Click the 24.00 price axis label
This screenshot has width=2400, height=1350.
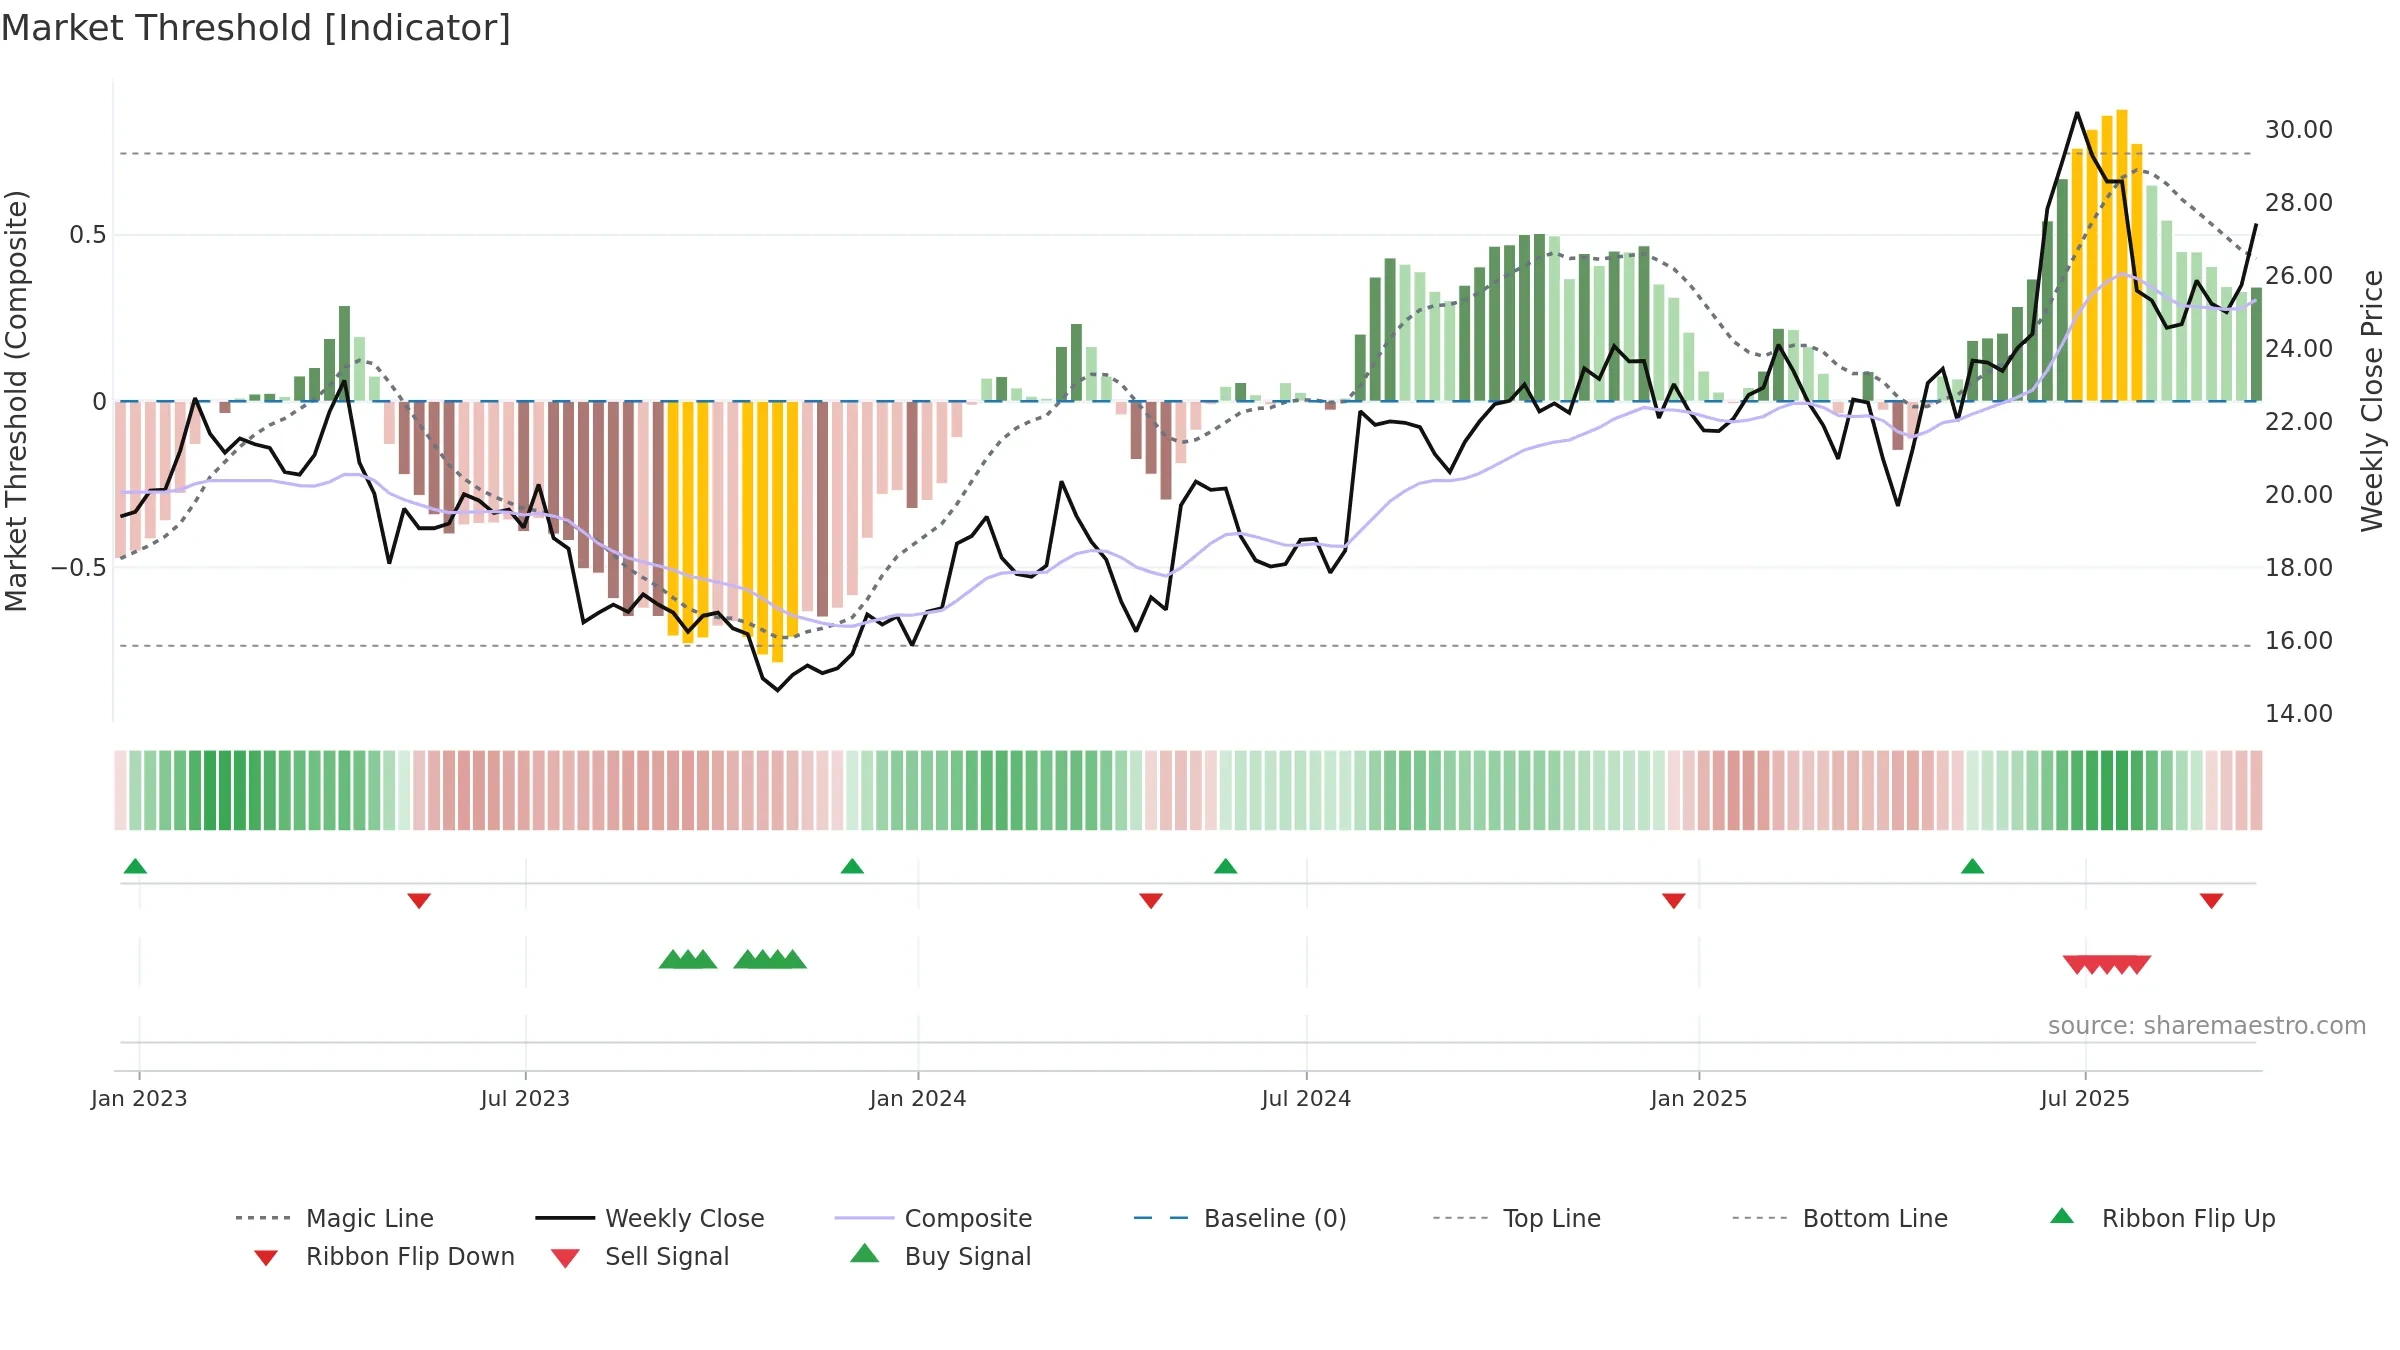click(x=2299, y=348)
